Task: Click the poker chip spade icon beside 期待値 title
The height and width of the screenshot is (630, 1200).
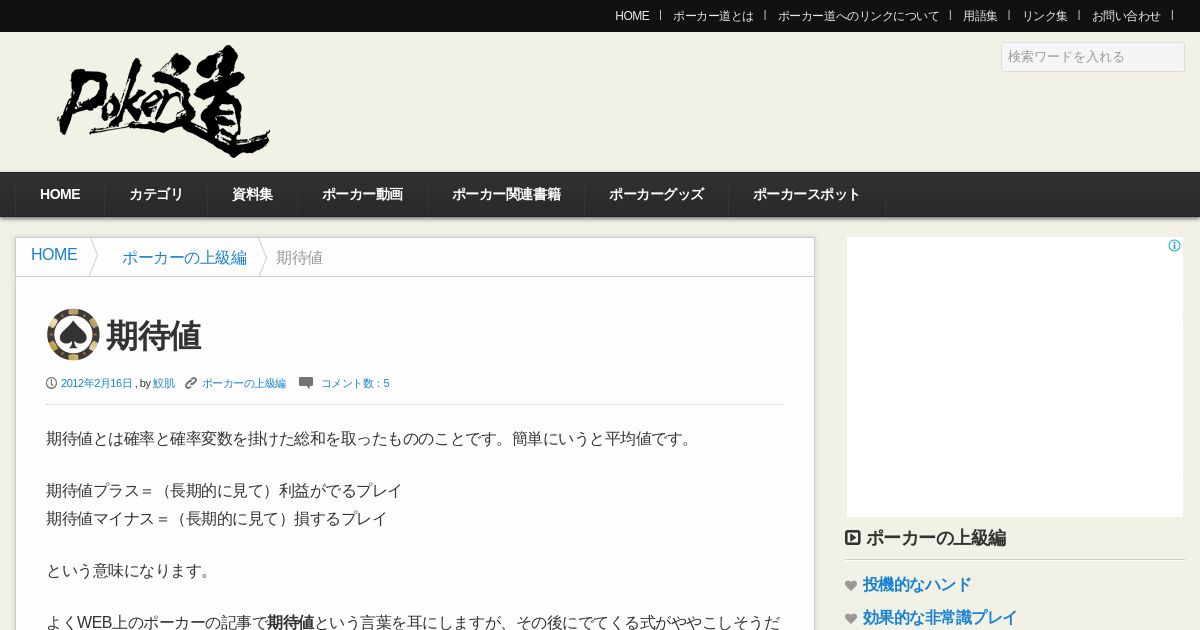Action: point(73,335)
